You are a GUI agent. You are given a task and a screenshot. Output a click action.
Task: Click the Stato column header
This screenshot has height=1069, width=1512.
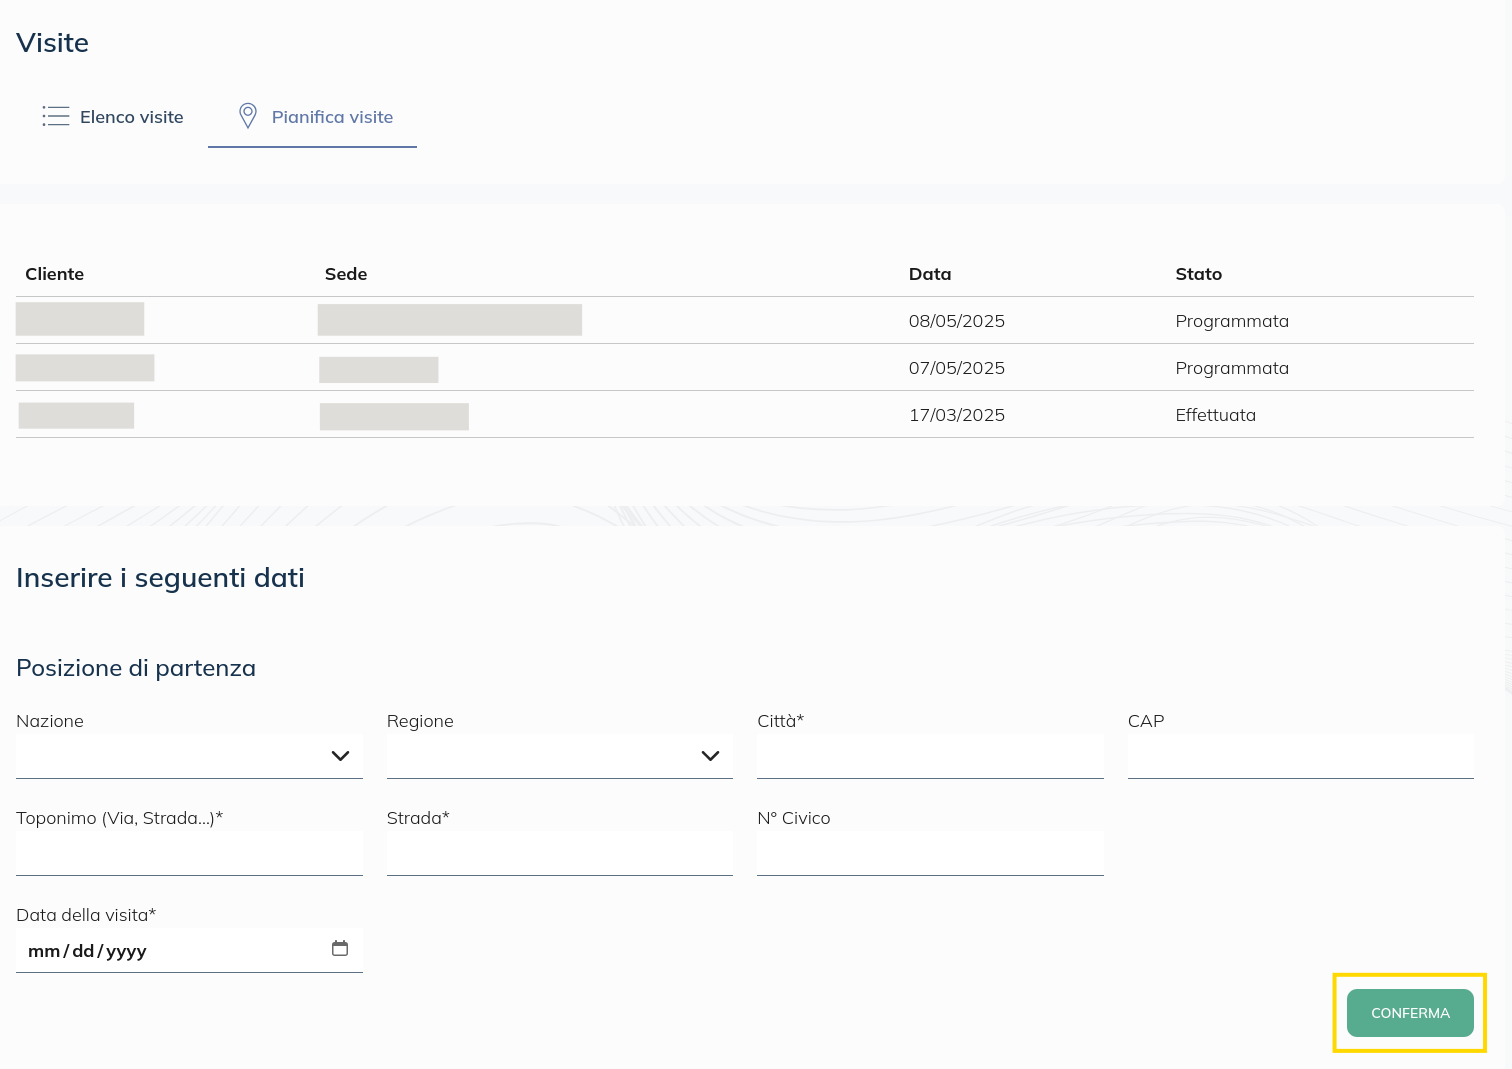[x=1198, y=274]
